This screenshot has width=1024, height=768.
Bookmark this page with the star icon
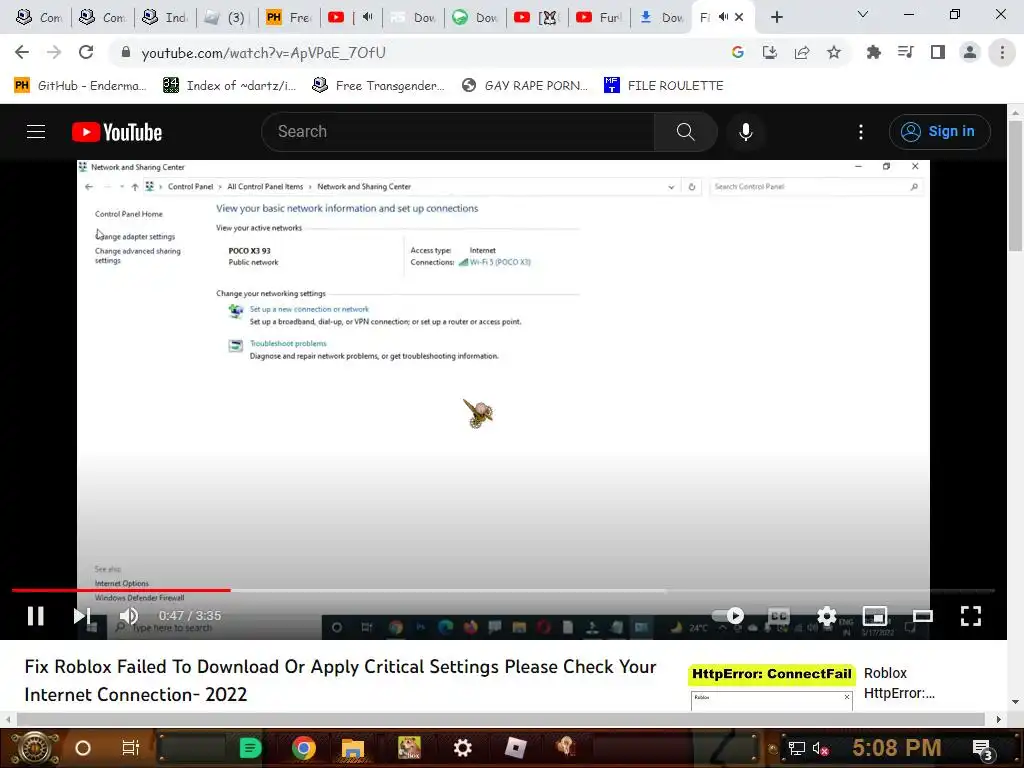click(834, 52)
